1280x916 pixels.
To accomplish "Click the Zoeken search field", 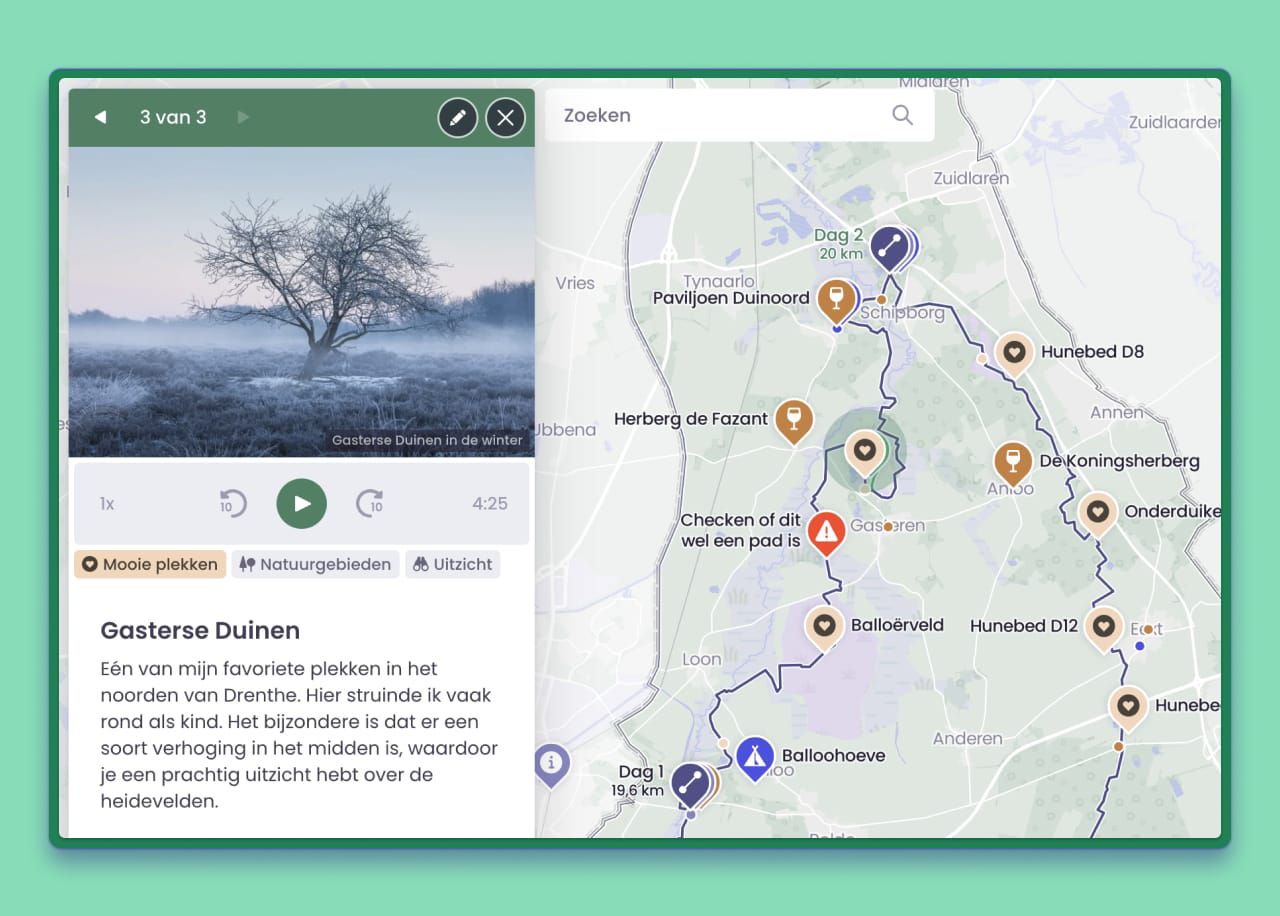I will tap(720, 115).
